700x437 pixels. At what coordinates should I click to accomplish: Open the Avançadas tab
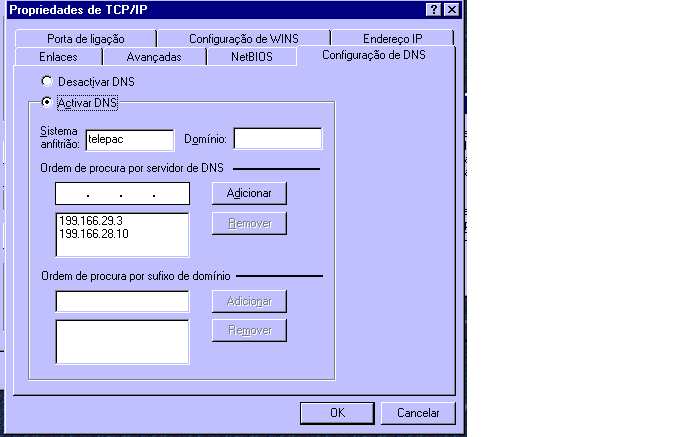click(154, 57)
